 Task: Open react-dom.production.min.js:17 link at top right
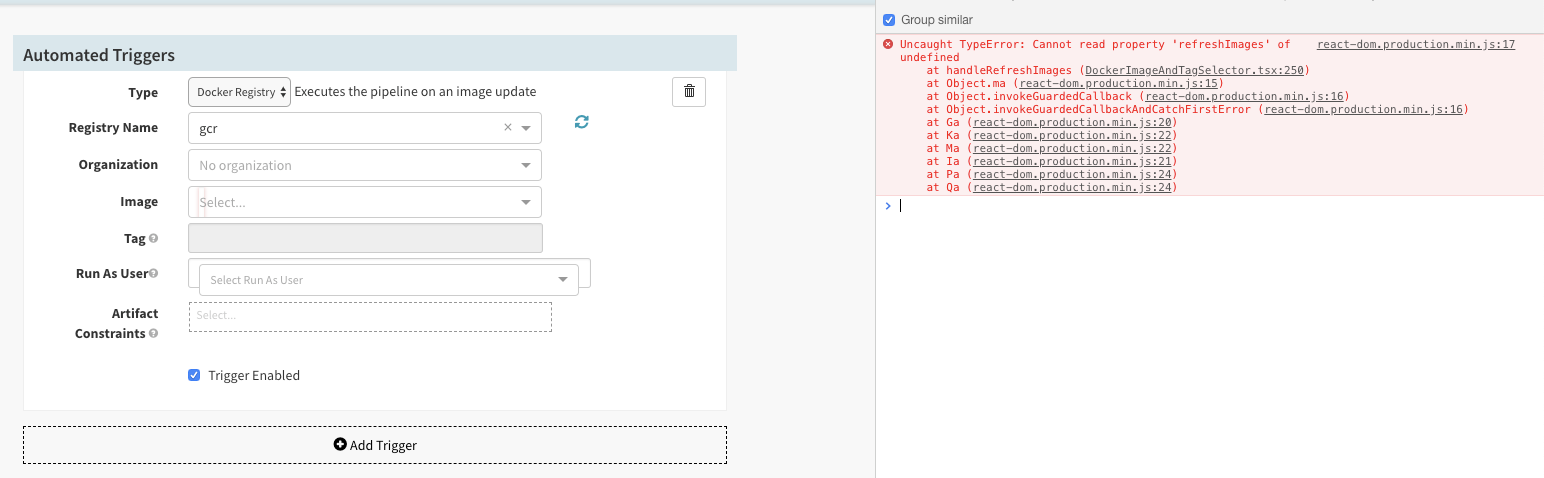(1416, 44)
